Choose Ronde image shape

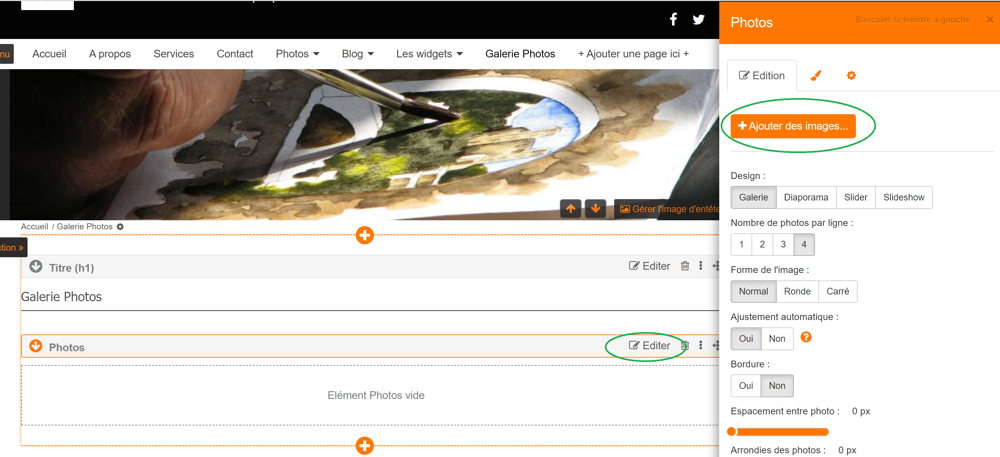click(797, 292)
